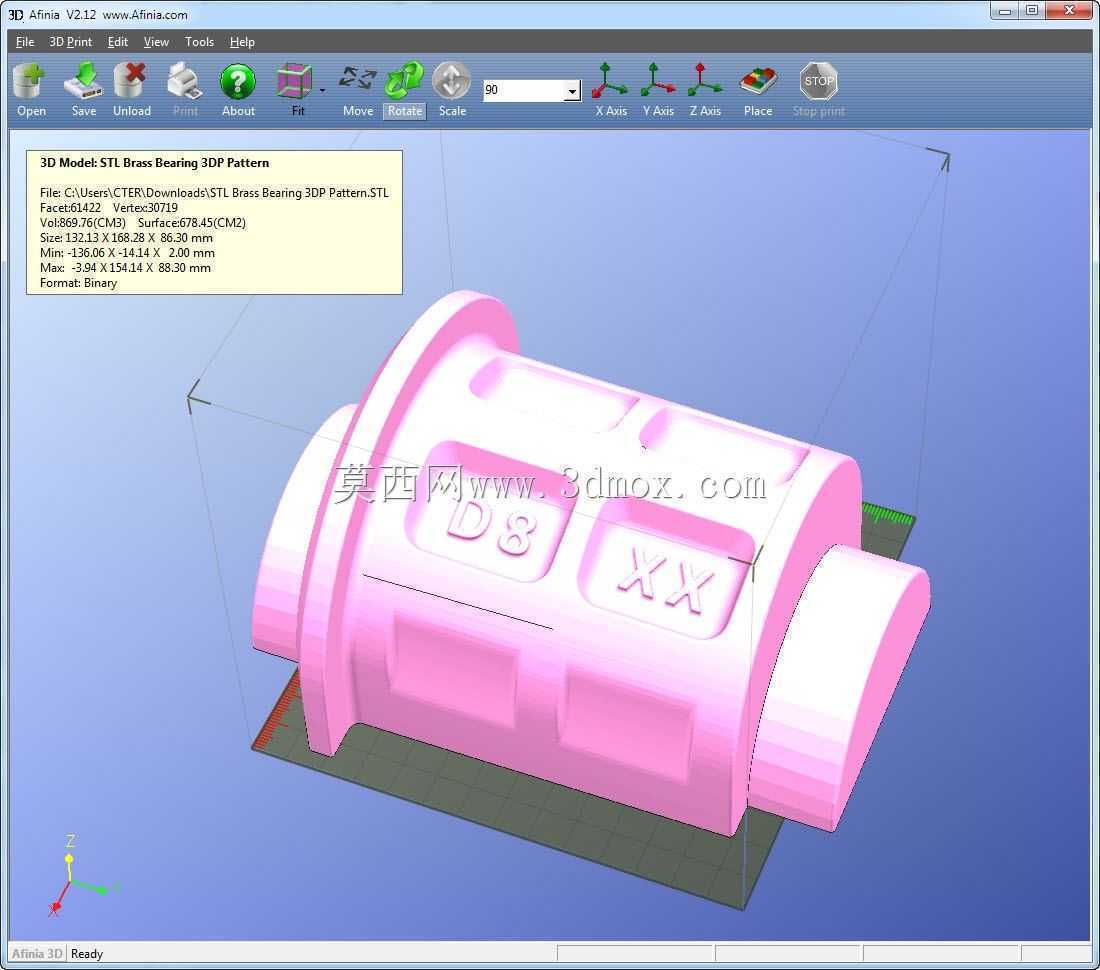Click the Afinia app icon in title bar
This screenshot has width=1100, height=970.
[x=15, y=15]
